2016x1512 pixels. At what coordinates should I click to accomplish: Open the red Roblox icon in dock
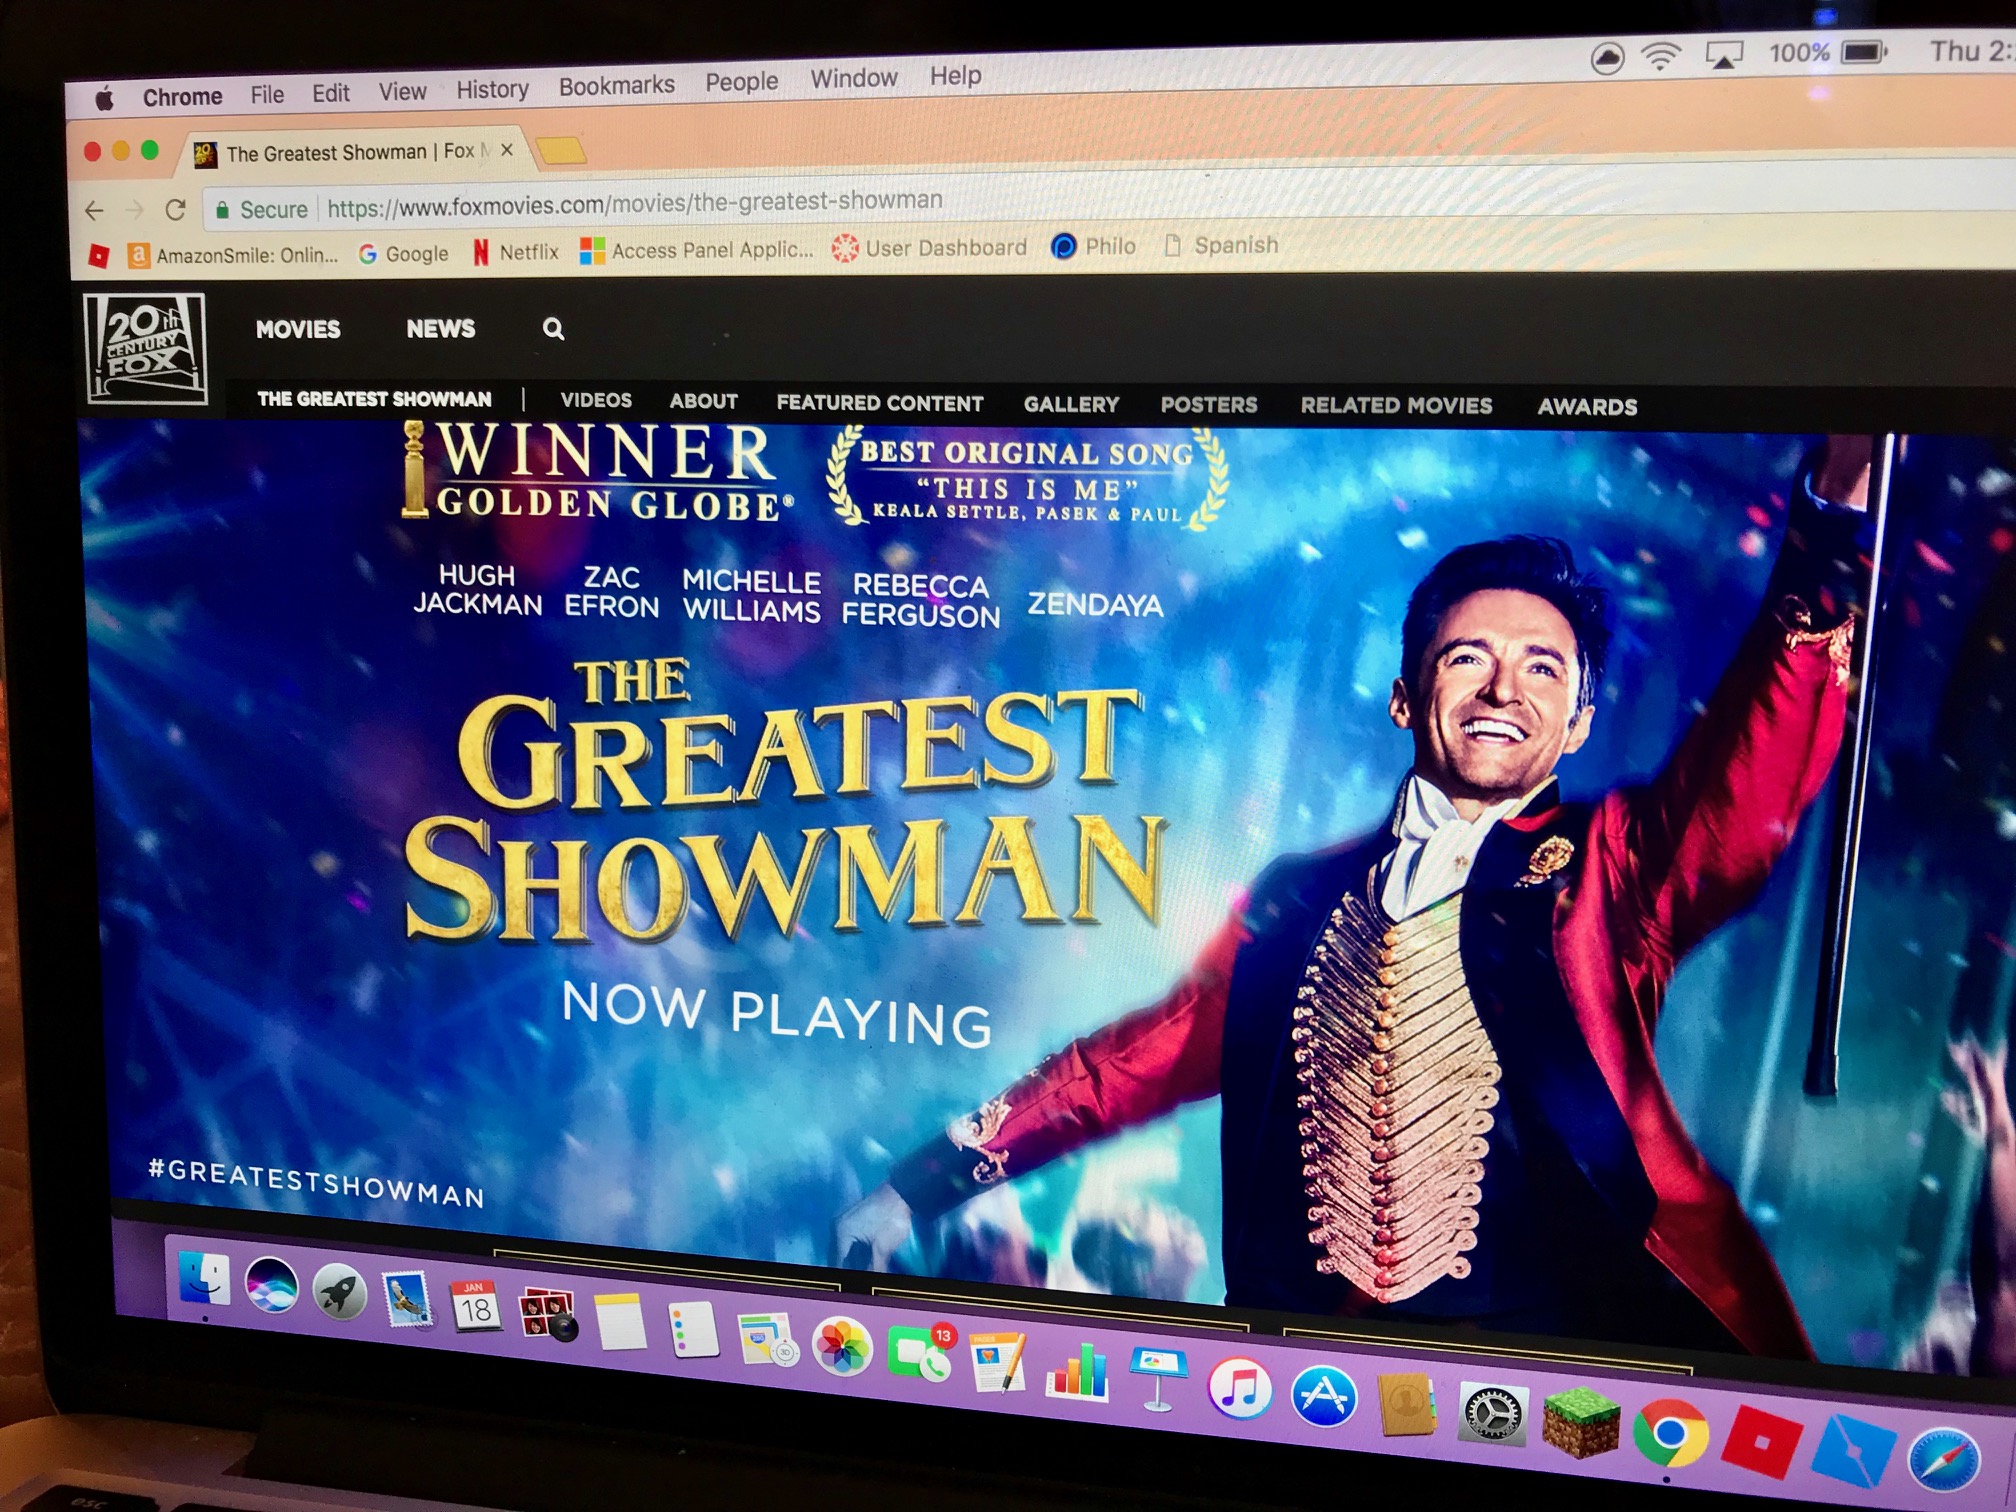point(1761,1442)
